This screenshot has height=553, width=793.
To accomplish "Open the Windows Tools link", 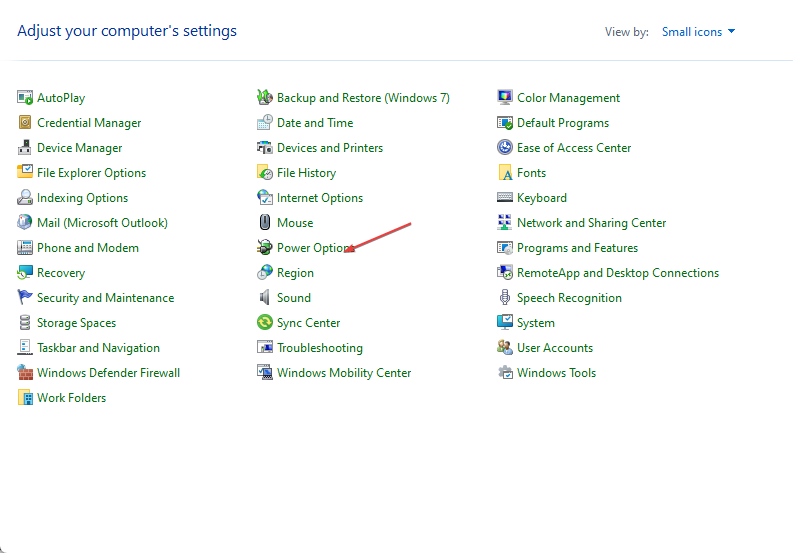I will [x=556, y=373].
